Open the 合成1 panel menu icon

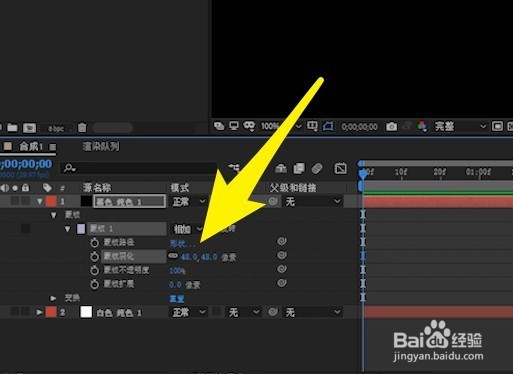53,147
